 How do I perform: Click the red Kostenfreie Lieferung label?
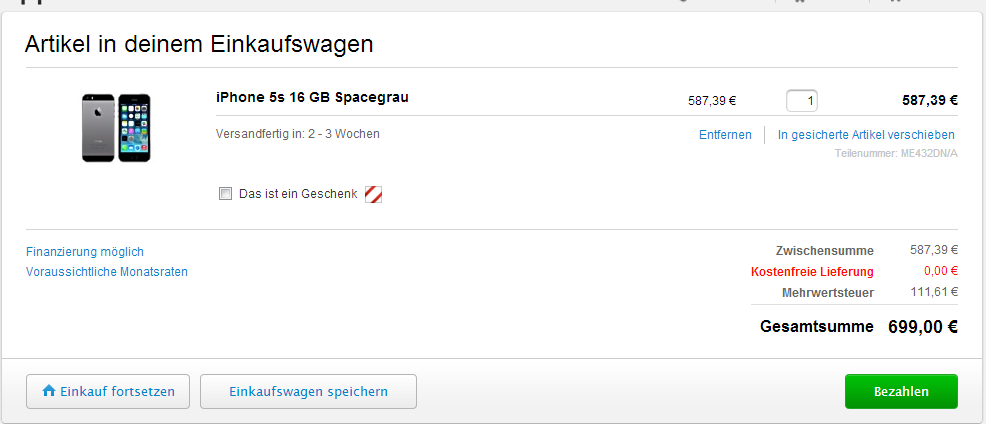tap(811, 271)
